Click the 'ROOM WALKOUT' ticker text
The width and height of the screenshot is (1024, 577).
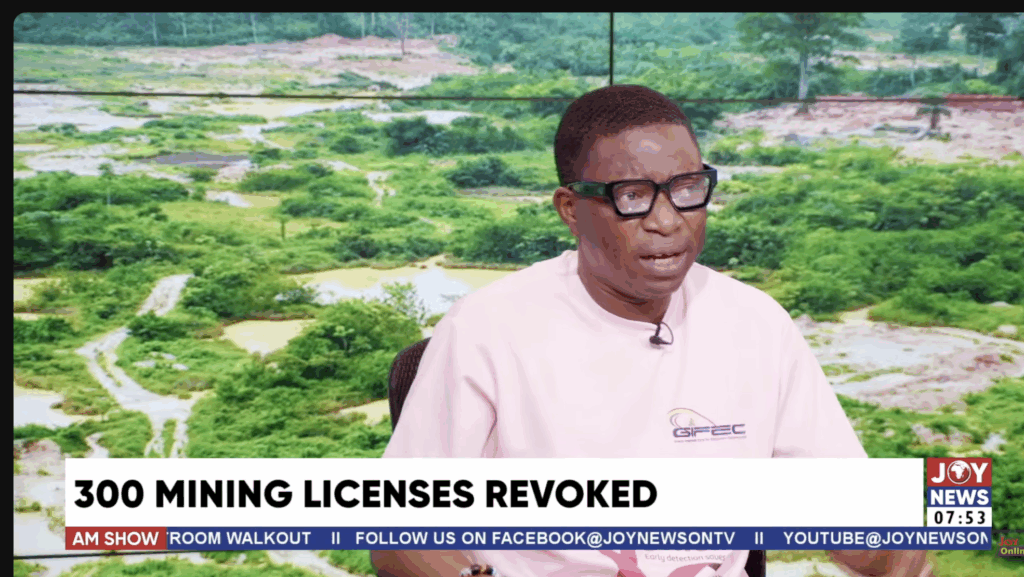point(240,539)
